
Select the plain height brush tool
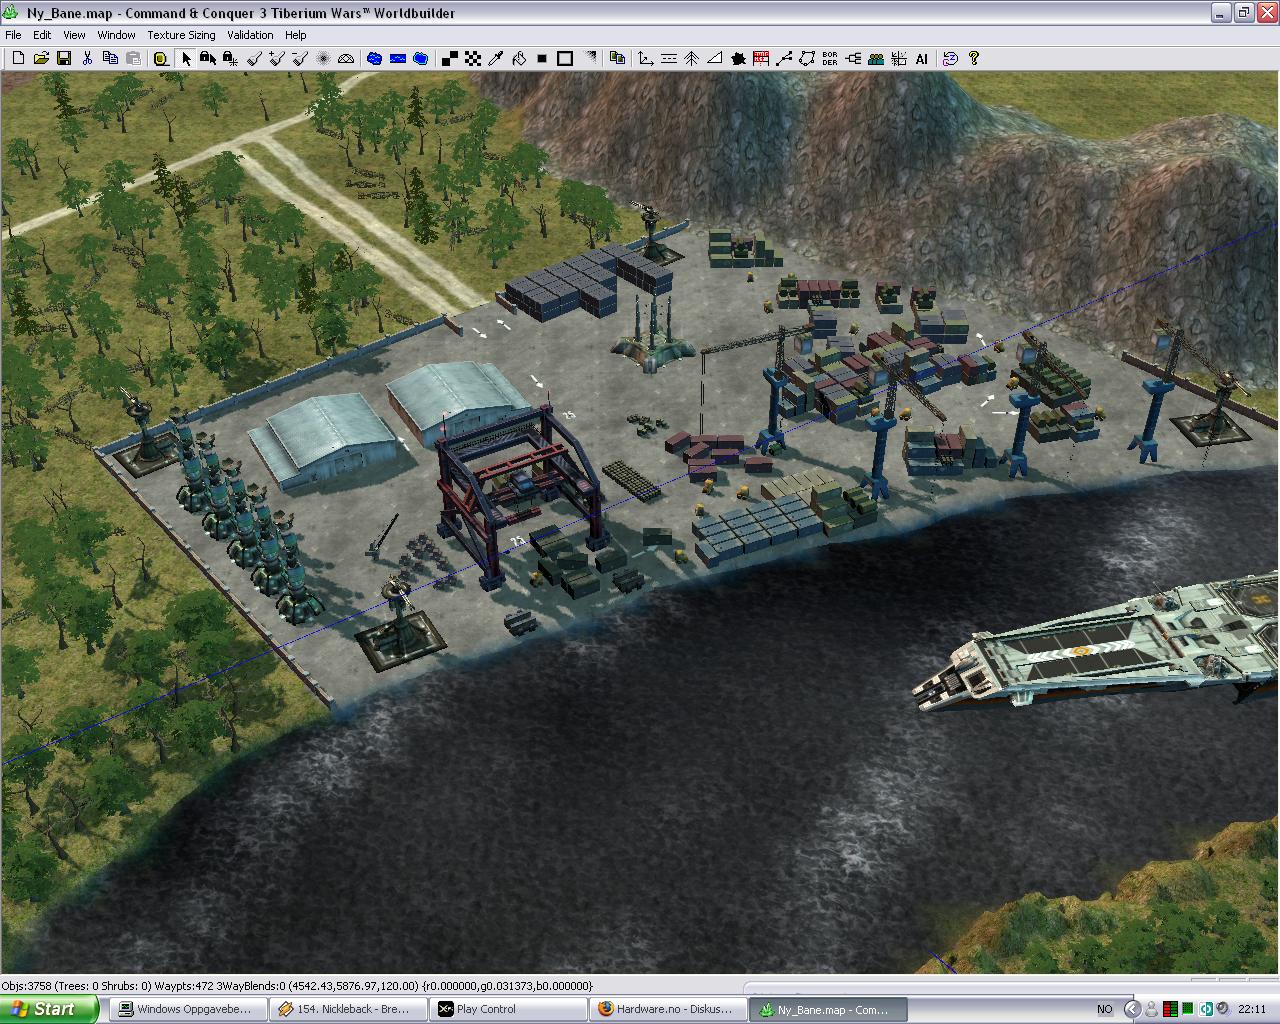[254, 59]
